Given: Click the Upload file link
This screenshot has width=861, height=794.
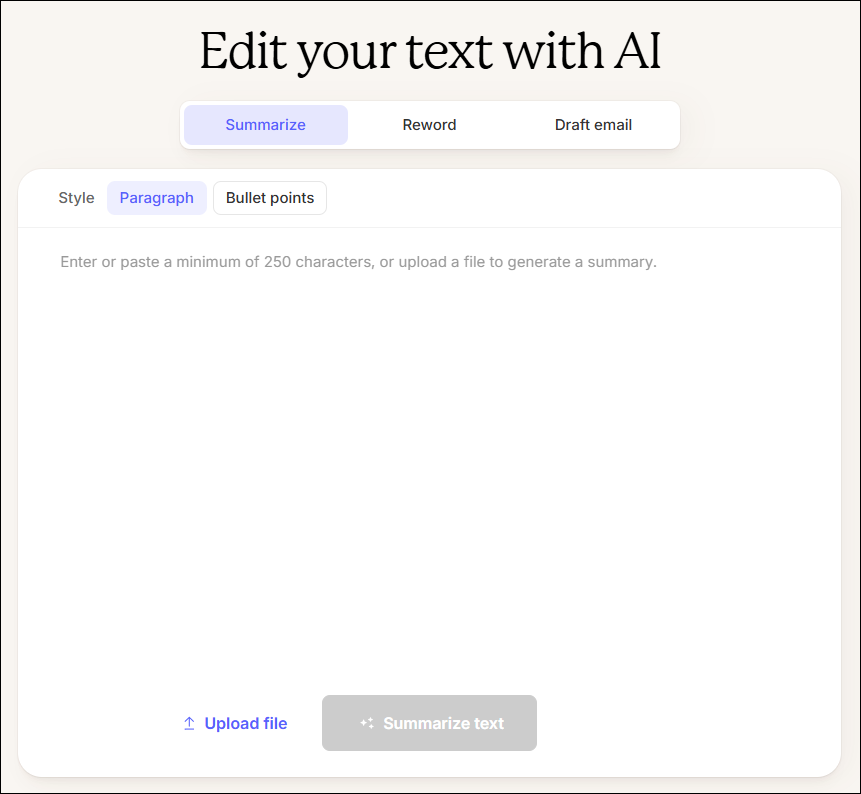Looking at the screenshot, I should [235, 723].
